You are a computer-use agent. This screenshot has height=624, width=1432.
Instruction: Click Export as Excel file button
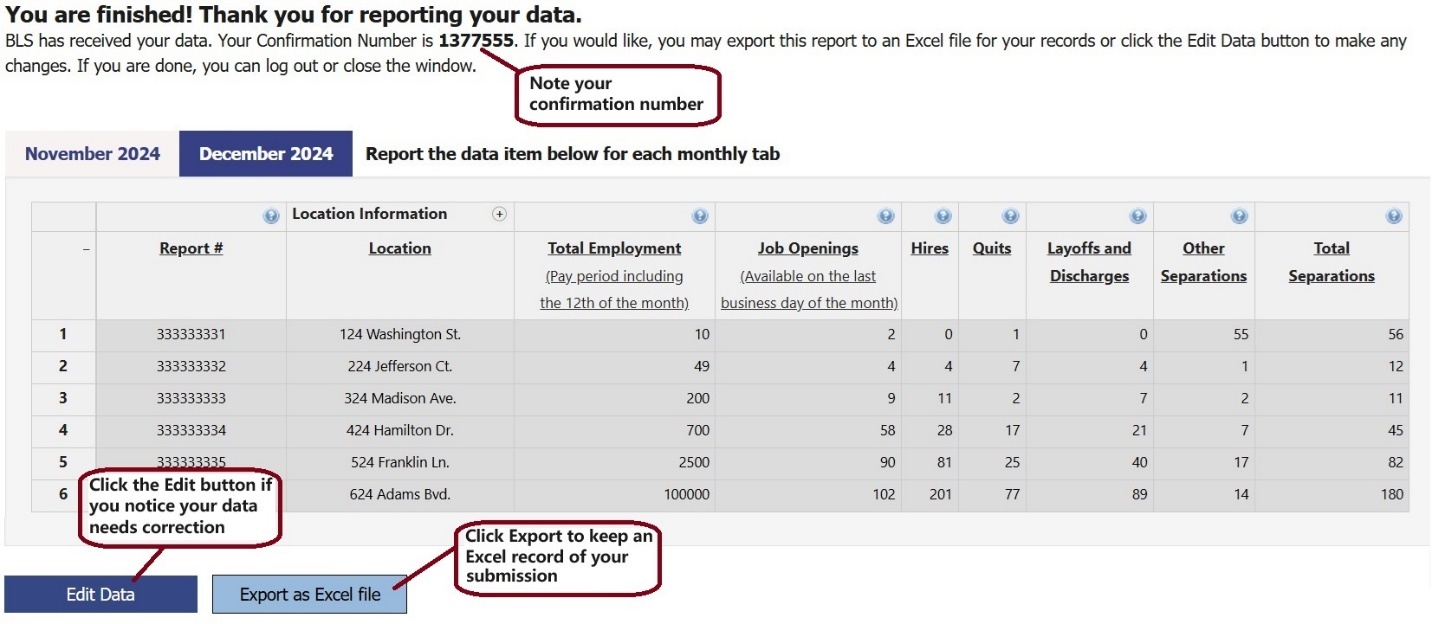(310, 595)
